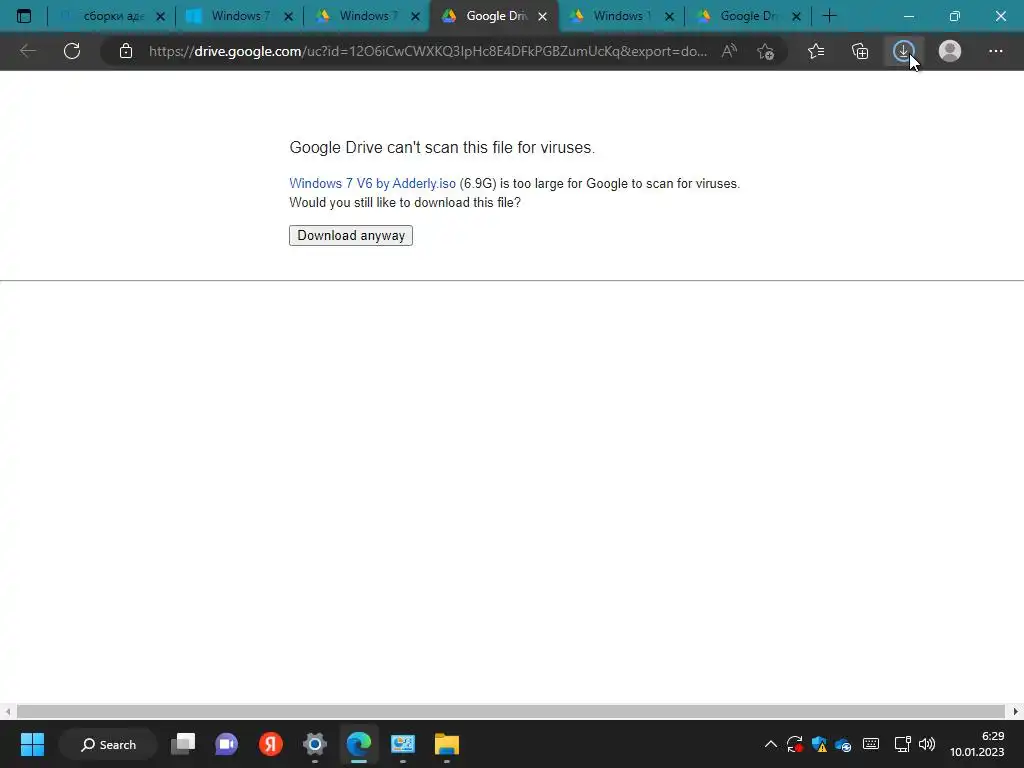1024x768 pixels.
Task: Open the network status tray icon
Action: tap(903, 744)
